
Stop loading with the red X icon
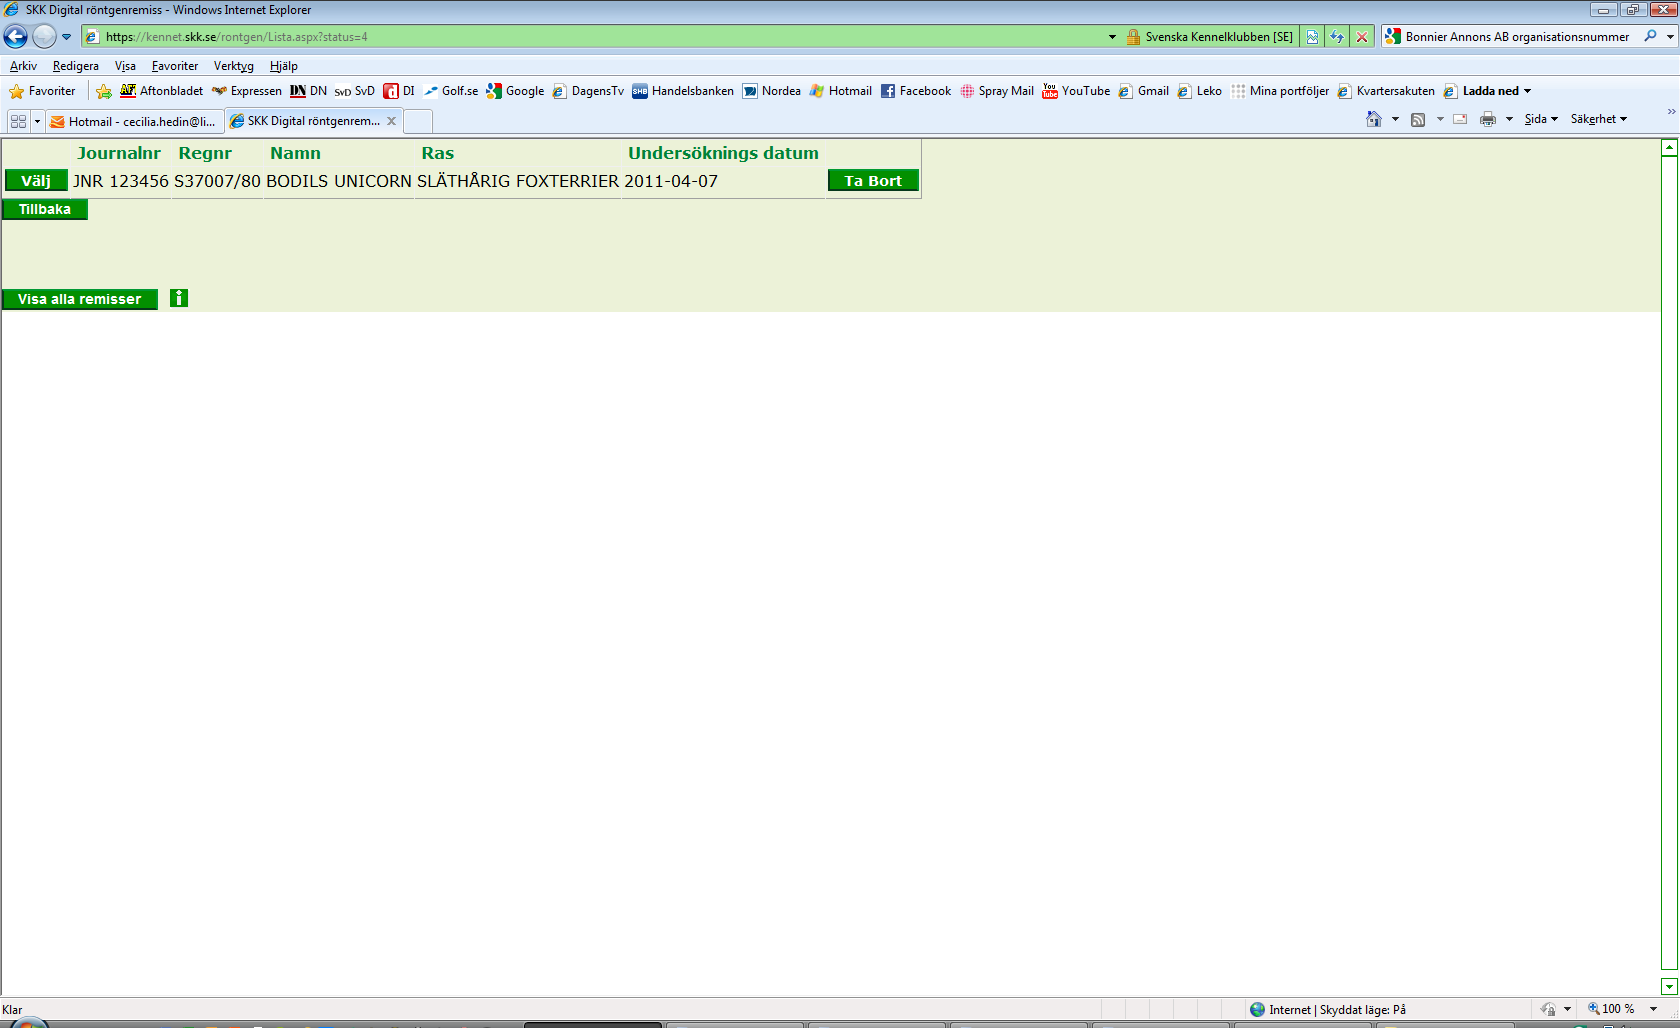click(x=1361, y=37)
